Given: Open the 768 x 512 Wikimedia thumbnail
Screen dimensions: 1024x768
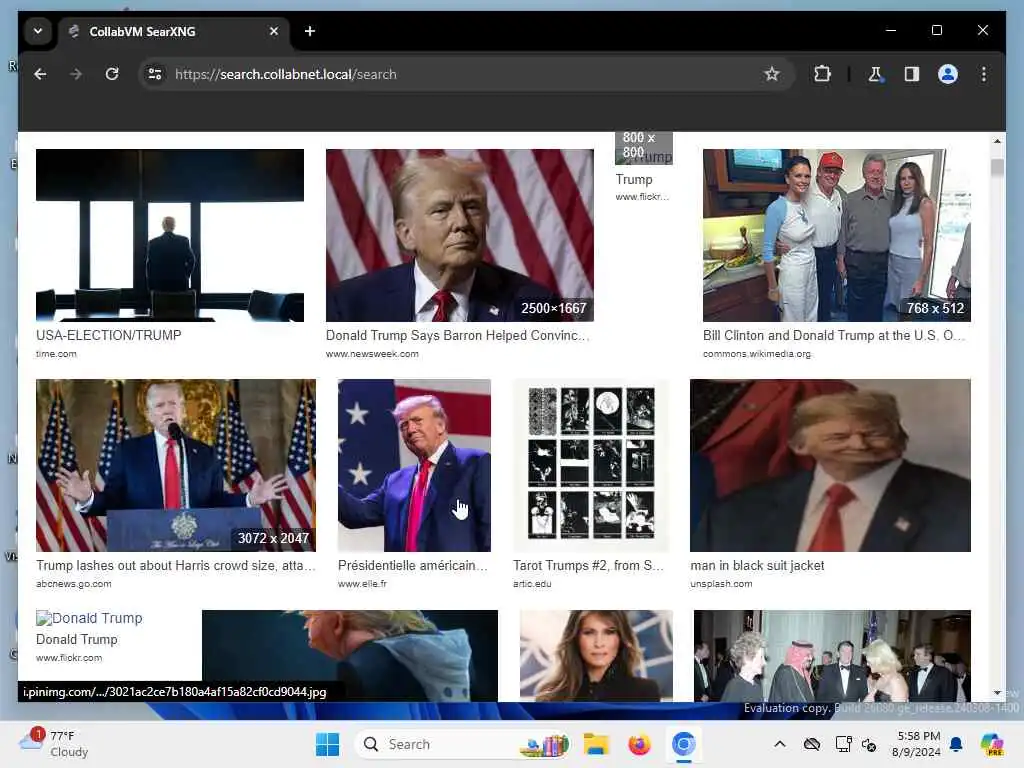Looking at the screenshot, I should [x=837, y=235].
